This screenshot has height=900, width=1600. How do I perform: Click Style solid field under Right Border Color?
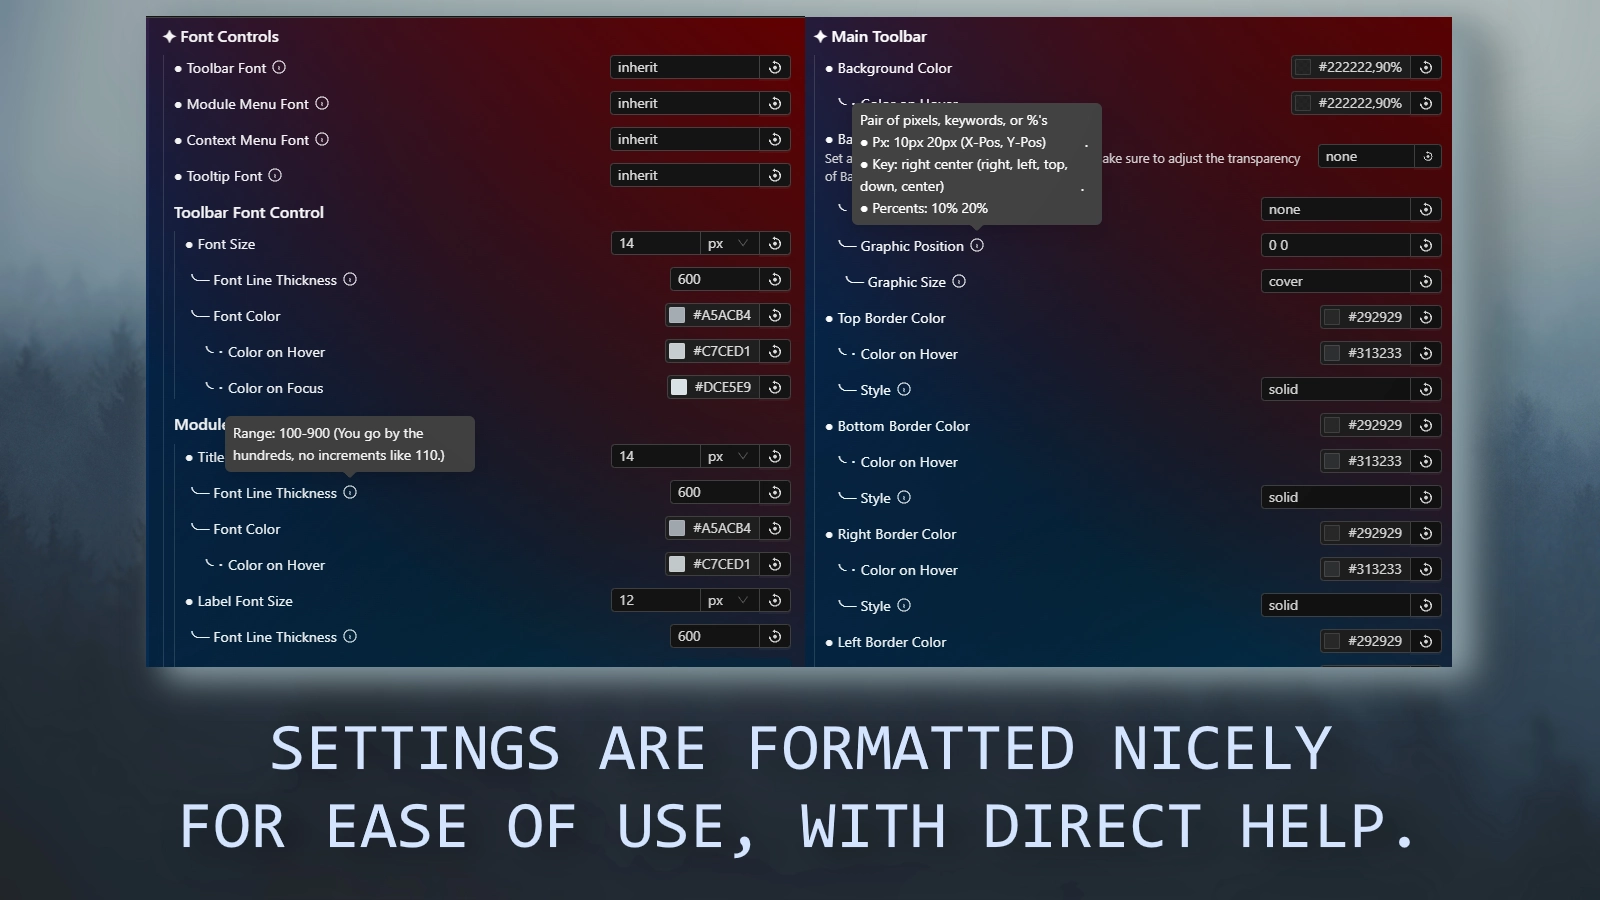(1336, 606)
